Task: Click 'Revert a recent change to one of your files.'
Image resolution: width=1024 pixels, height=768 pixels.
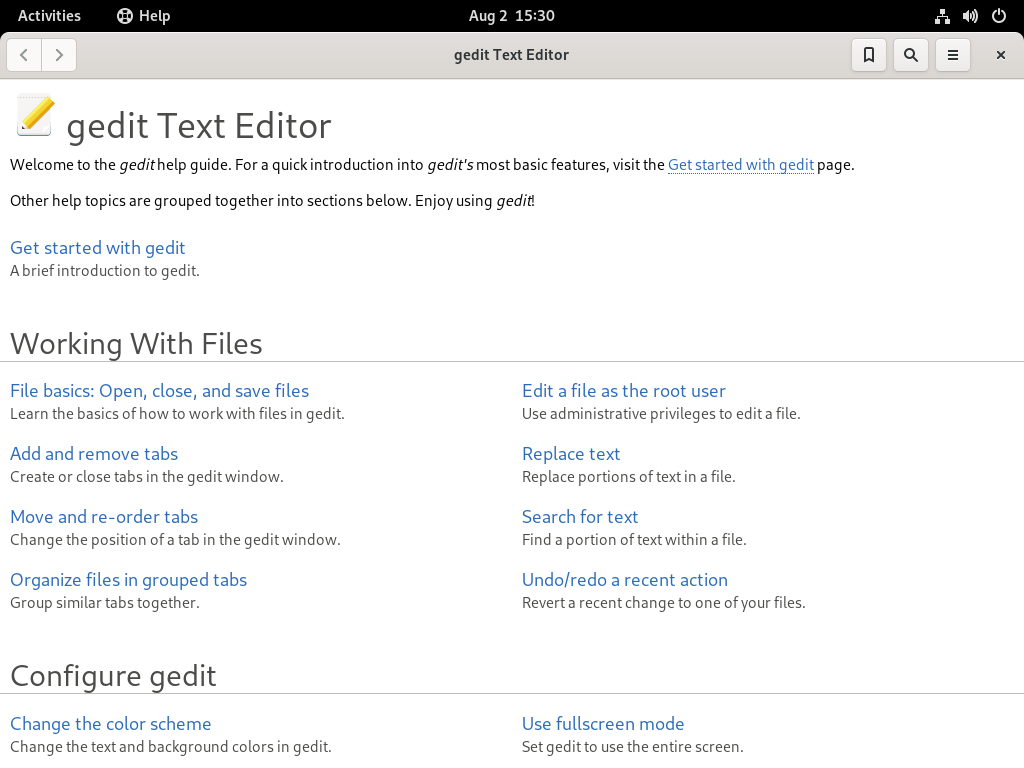Action: (664, 603)
